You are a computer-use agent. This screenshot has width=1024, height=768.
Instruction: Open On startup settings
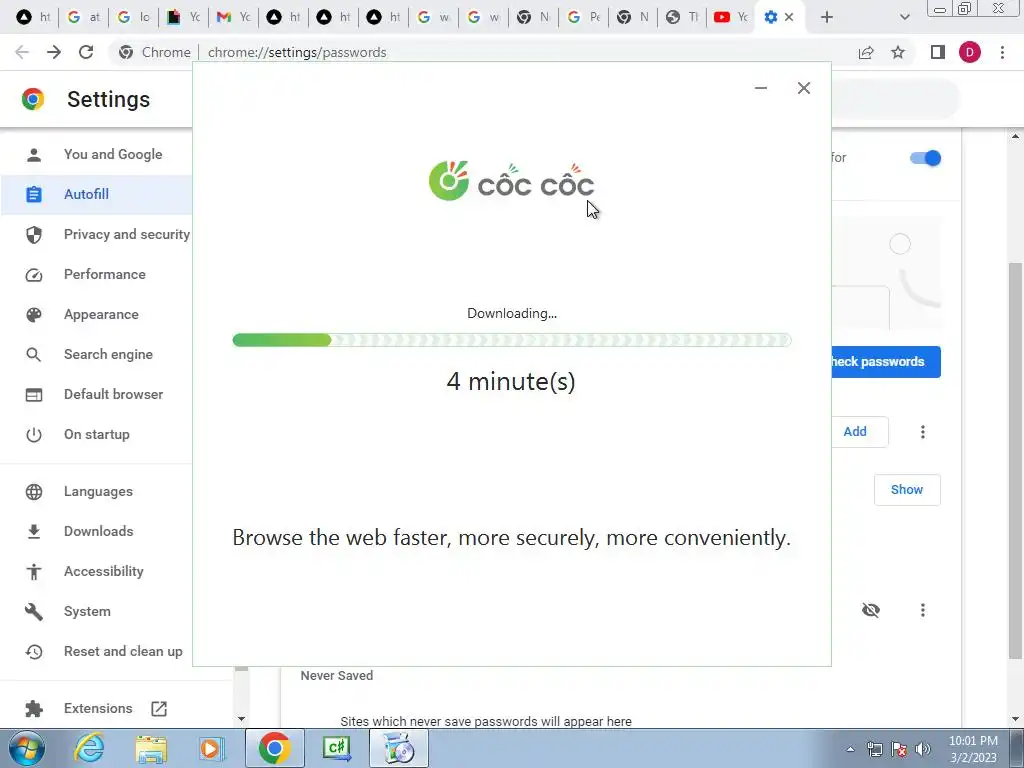click(97, 434)
